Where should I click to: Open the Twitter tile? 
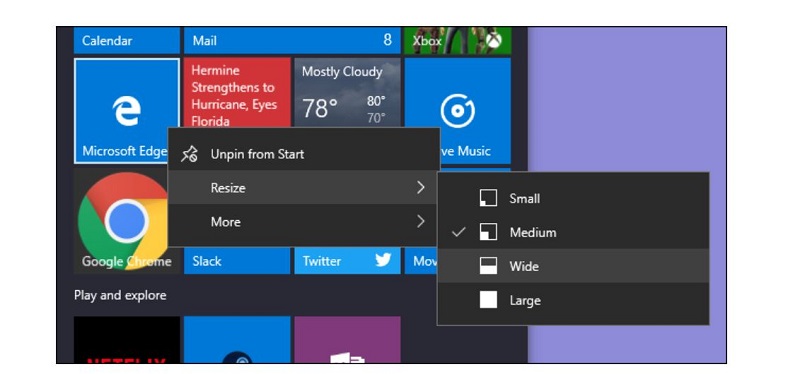347,261
